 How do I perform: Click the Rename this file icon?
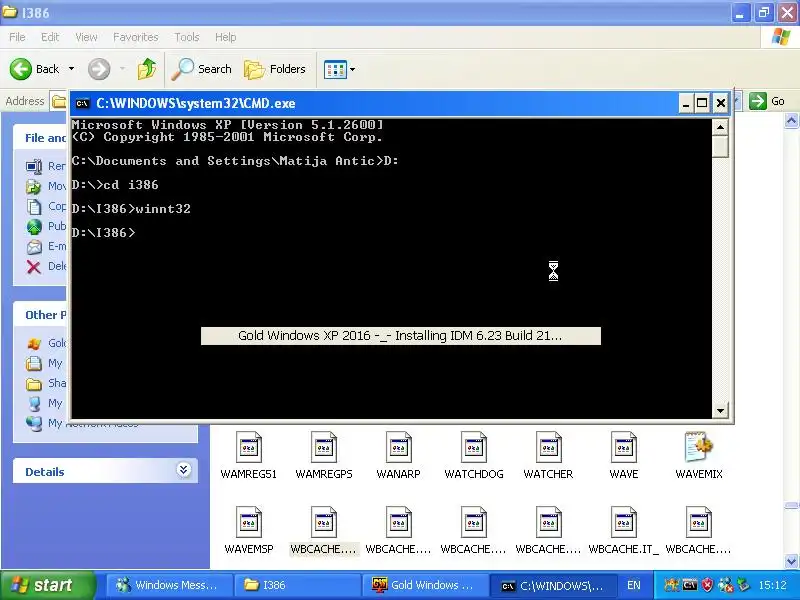coord(34,166)
